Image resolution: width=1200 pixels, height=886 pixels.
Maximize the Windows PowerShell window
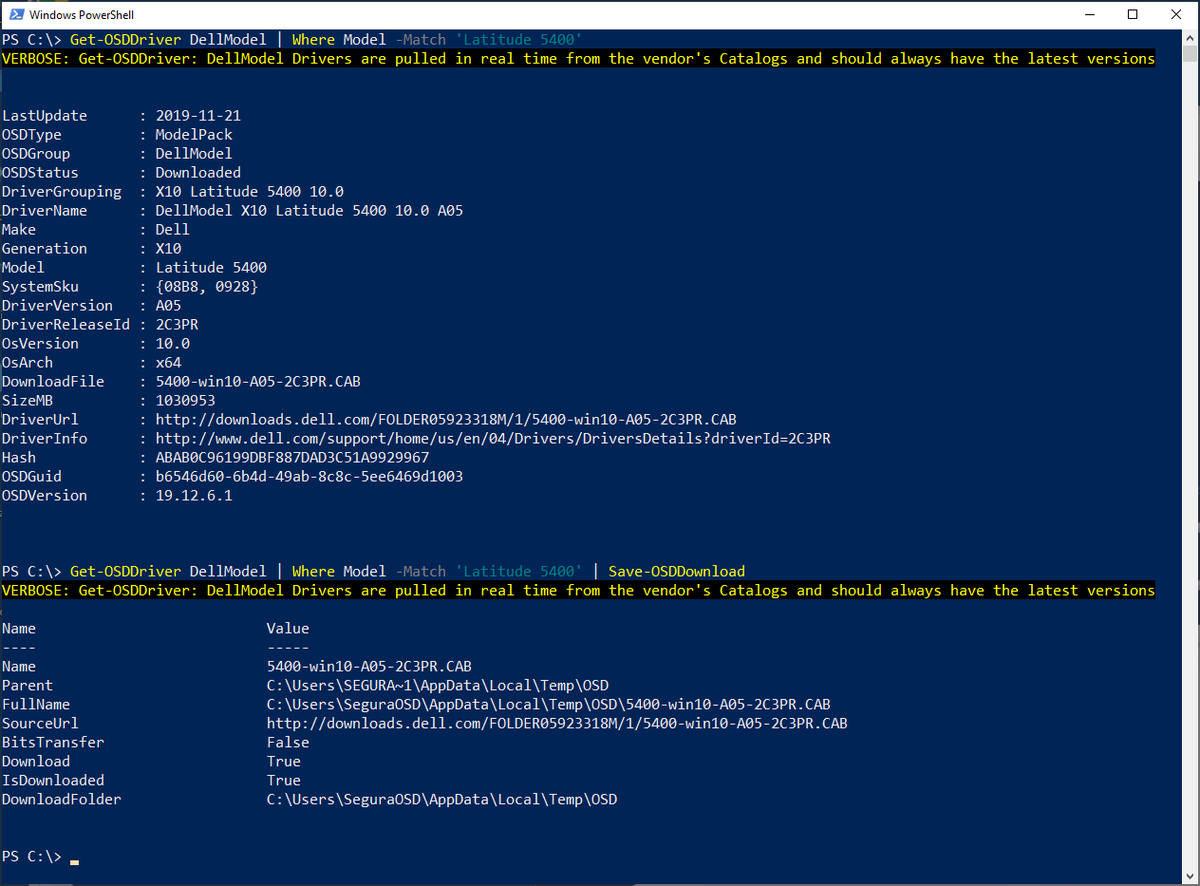[1132, 15]
